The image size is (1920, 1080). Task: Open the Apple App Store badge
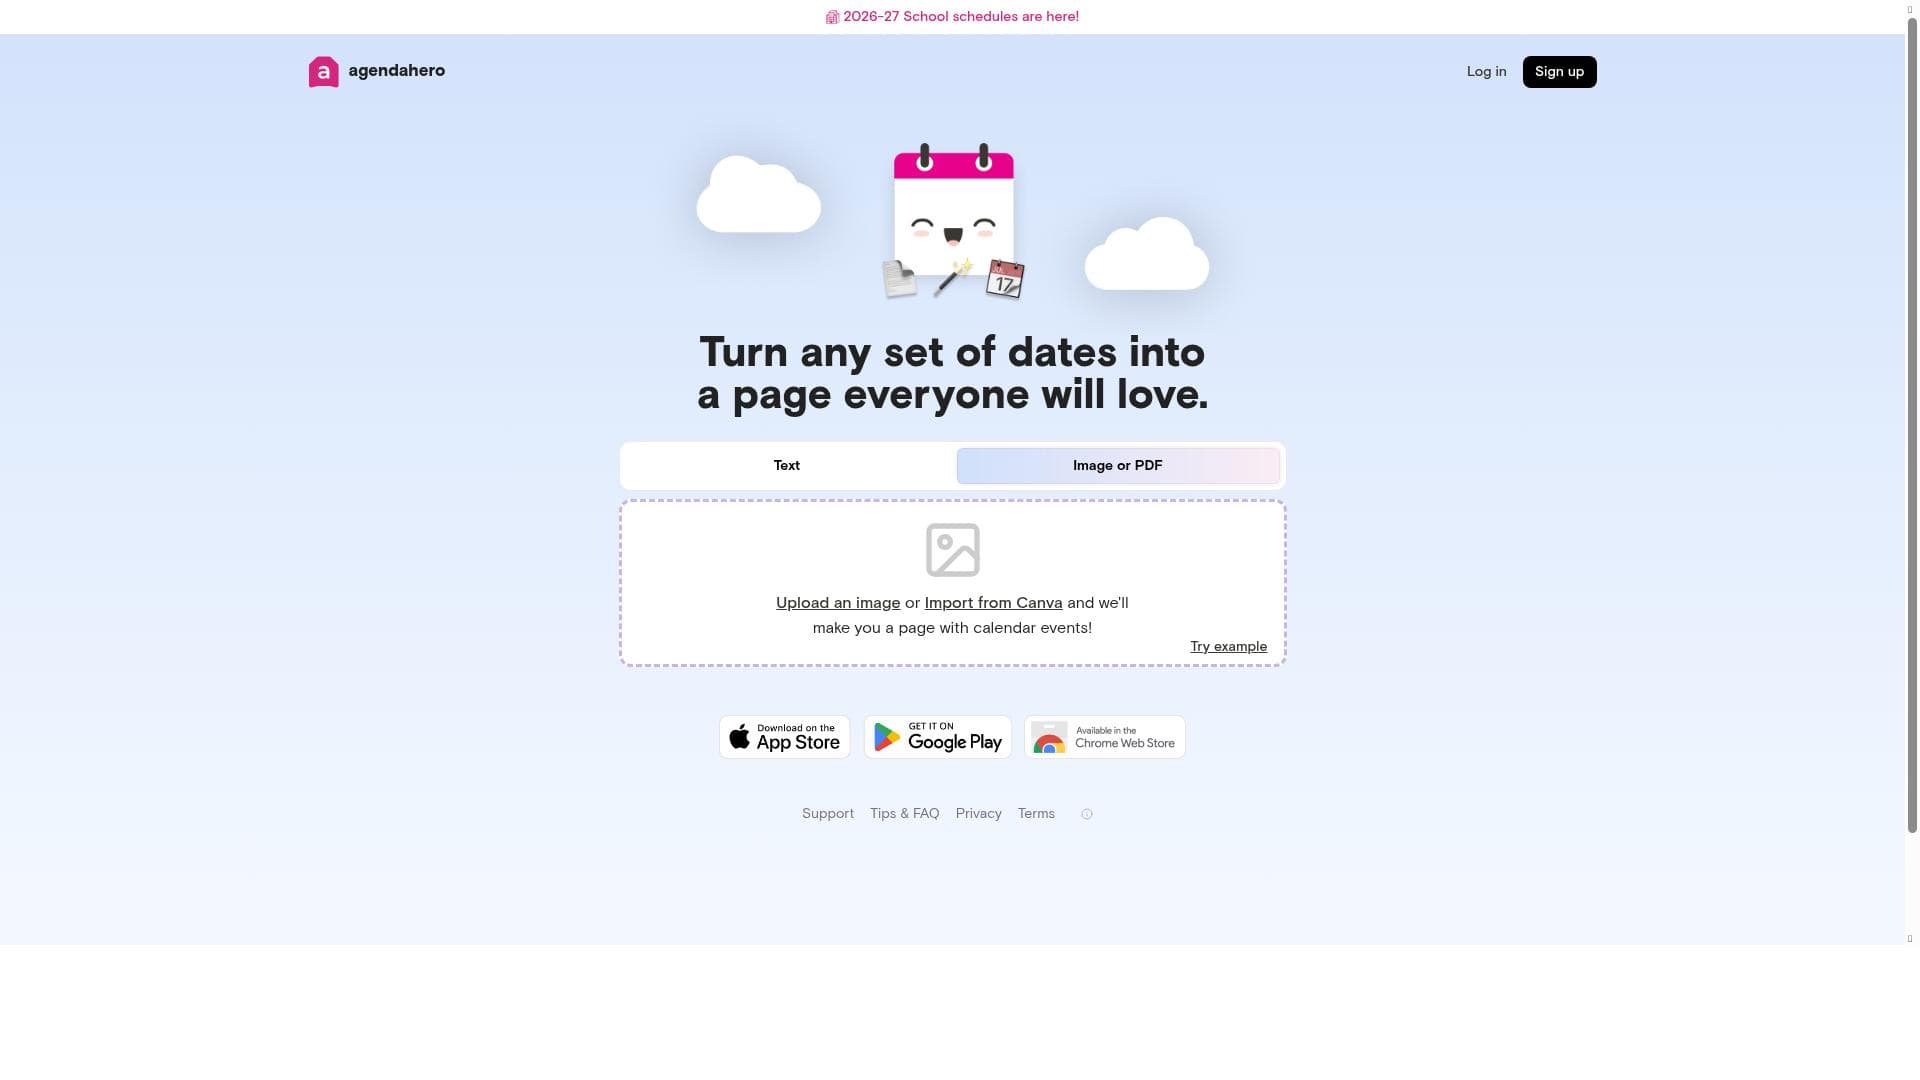click(785, 737)
